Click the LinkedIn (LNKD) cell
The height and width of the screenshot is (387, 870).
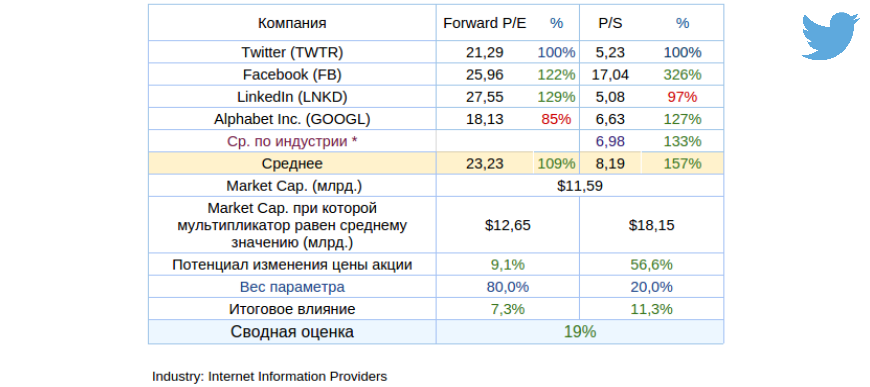point(292,97)
